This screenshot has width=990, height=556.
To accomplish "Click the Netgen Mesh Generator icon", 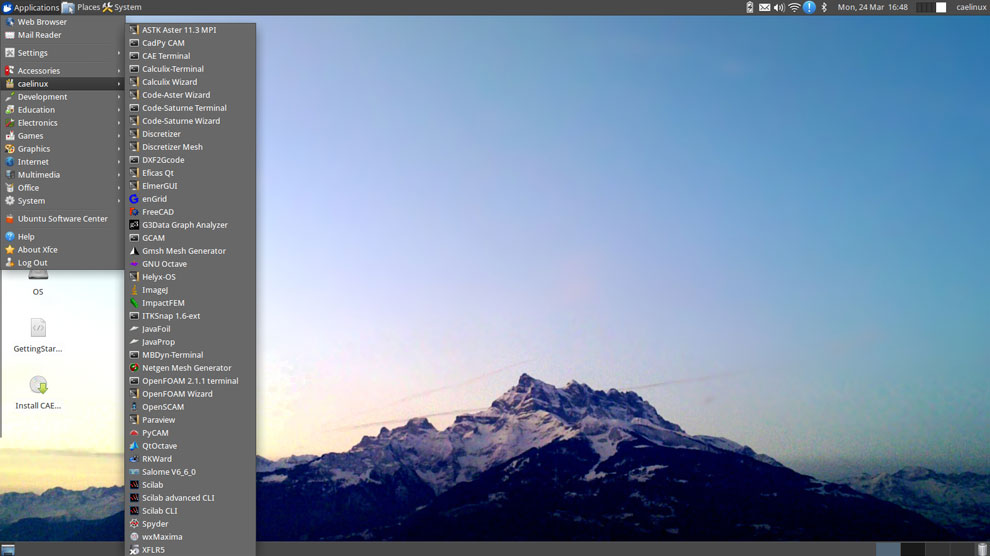I will click(134, 368).
